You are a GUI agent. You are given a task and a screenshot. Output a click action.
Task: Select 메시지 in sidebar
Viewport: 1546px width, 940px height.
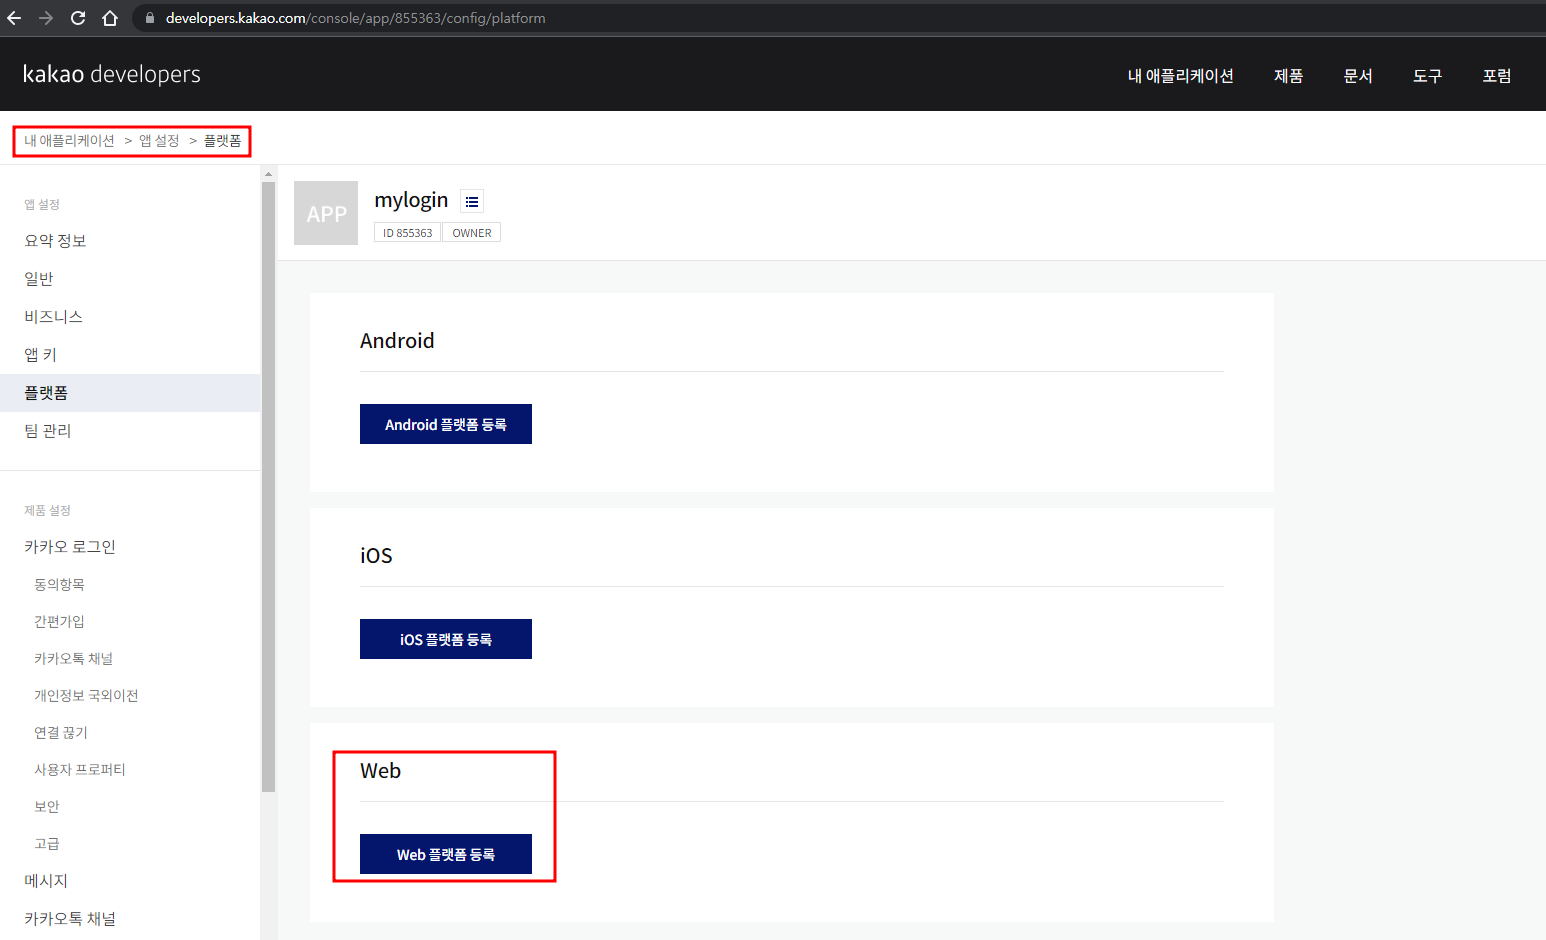click(130, 881)
